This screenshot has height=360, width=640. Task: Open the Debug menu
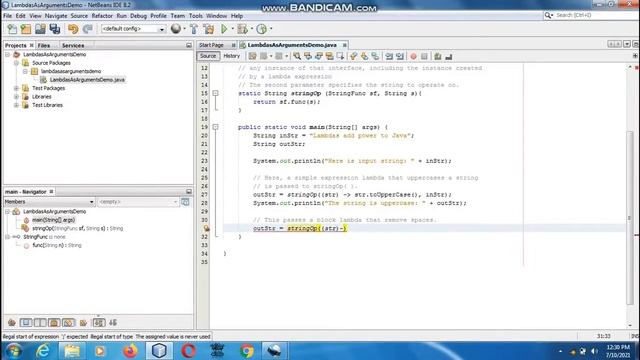[138, 16]
